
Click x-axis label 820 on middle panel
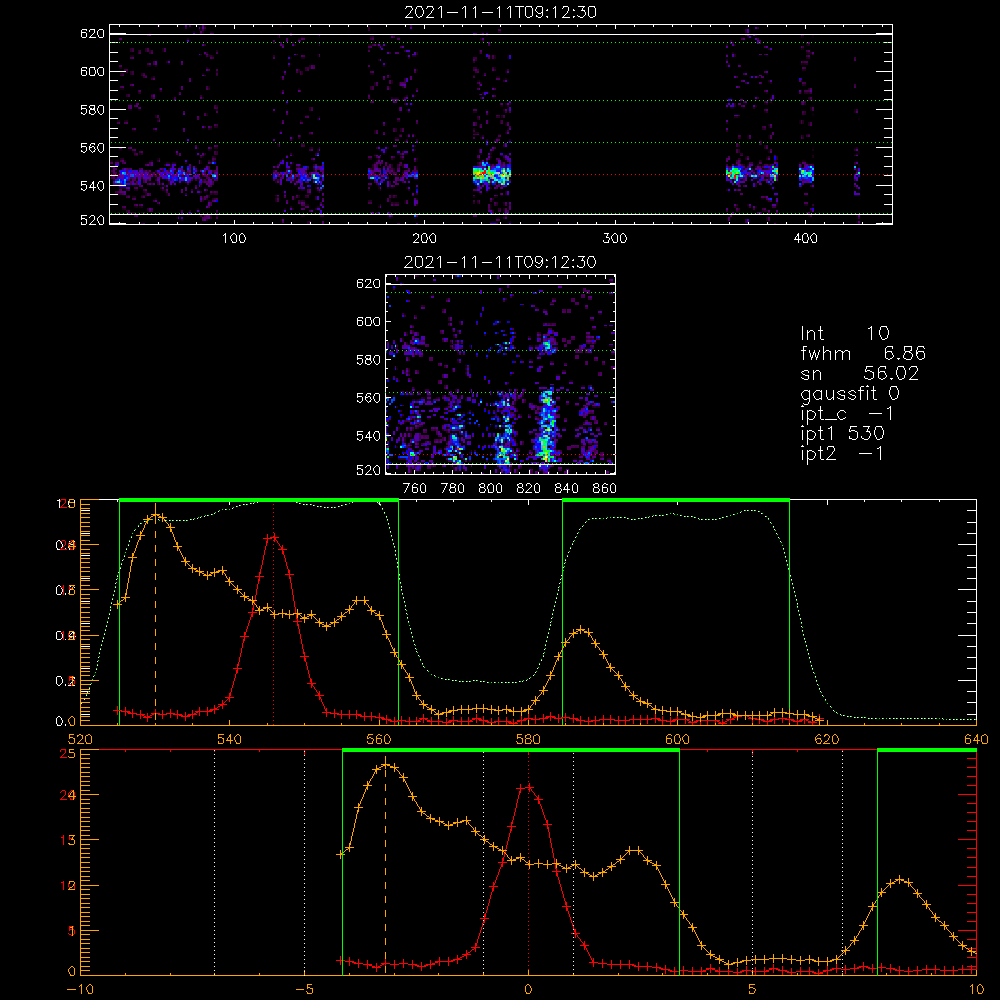coord(529,489)
